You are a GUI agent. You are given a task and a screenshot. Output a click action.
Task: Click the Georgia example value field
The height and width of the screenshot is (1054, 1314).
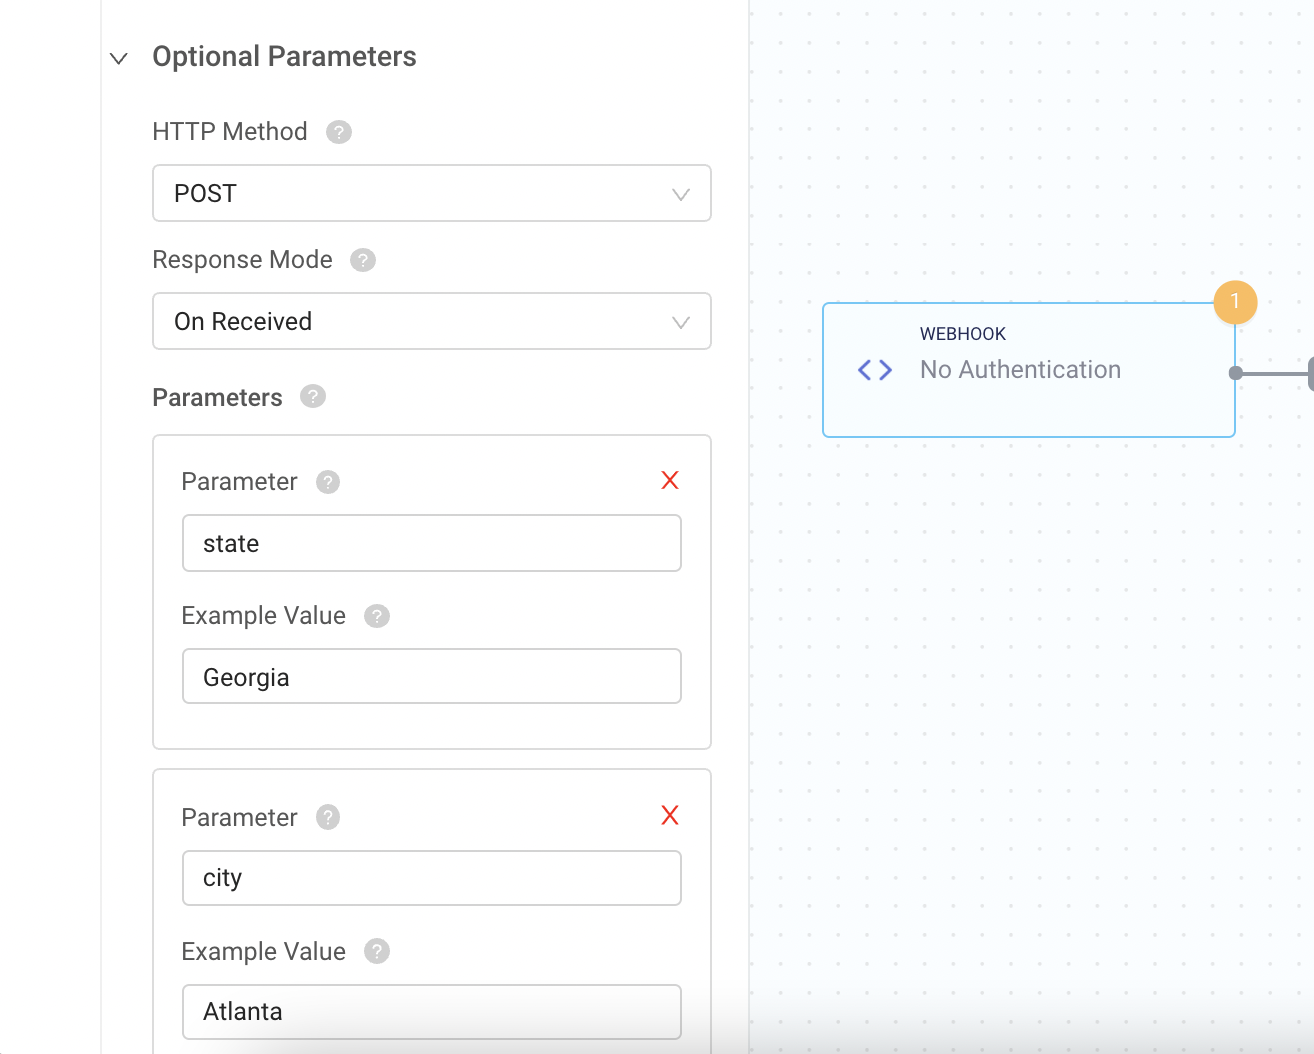[x=431, y=677]
